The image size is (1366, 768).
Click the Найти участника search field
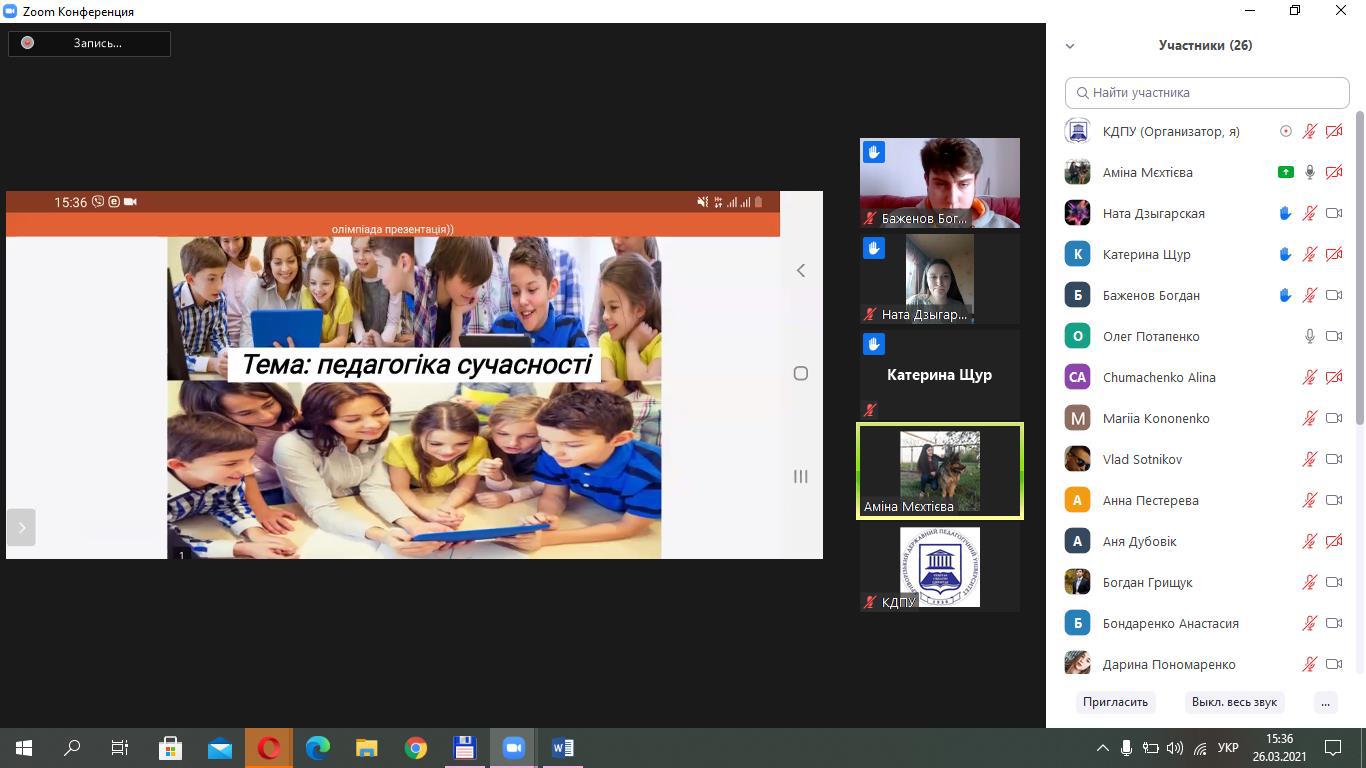pyautogui.click(x=1207, y=92)
